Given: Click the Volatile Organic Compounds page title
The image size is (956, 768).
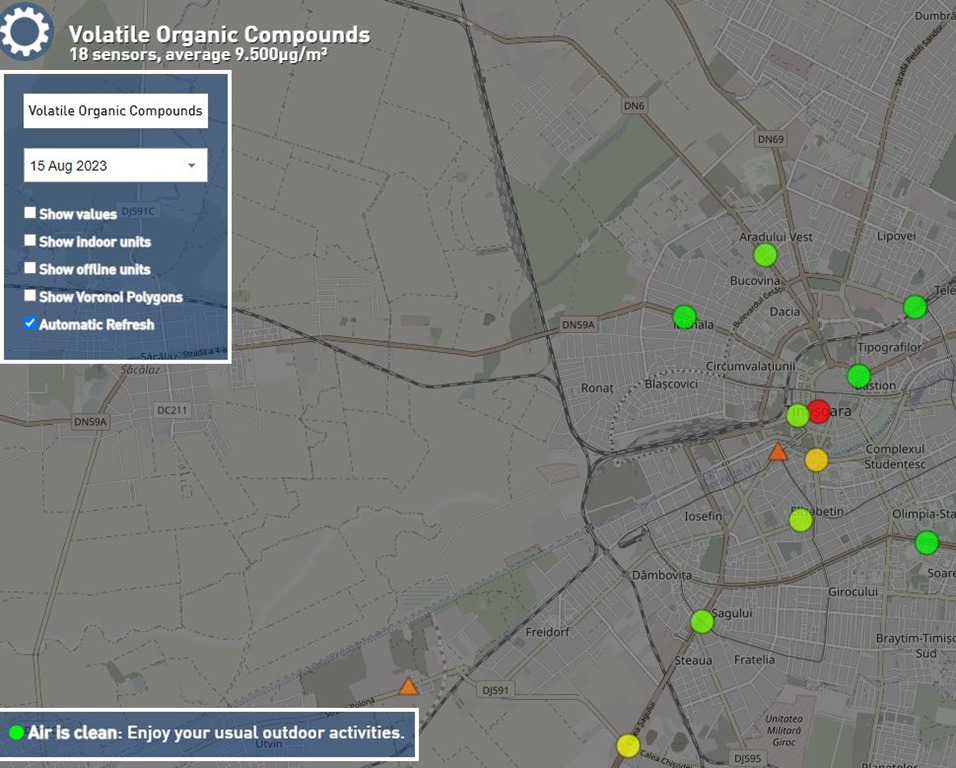Looking at the screenshot, I should coord(219,35).
